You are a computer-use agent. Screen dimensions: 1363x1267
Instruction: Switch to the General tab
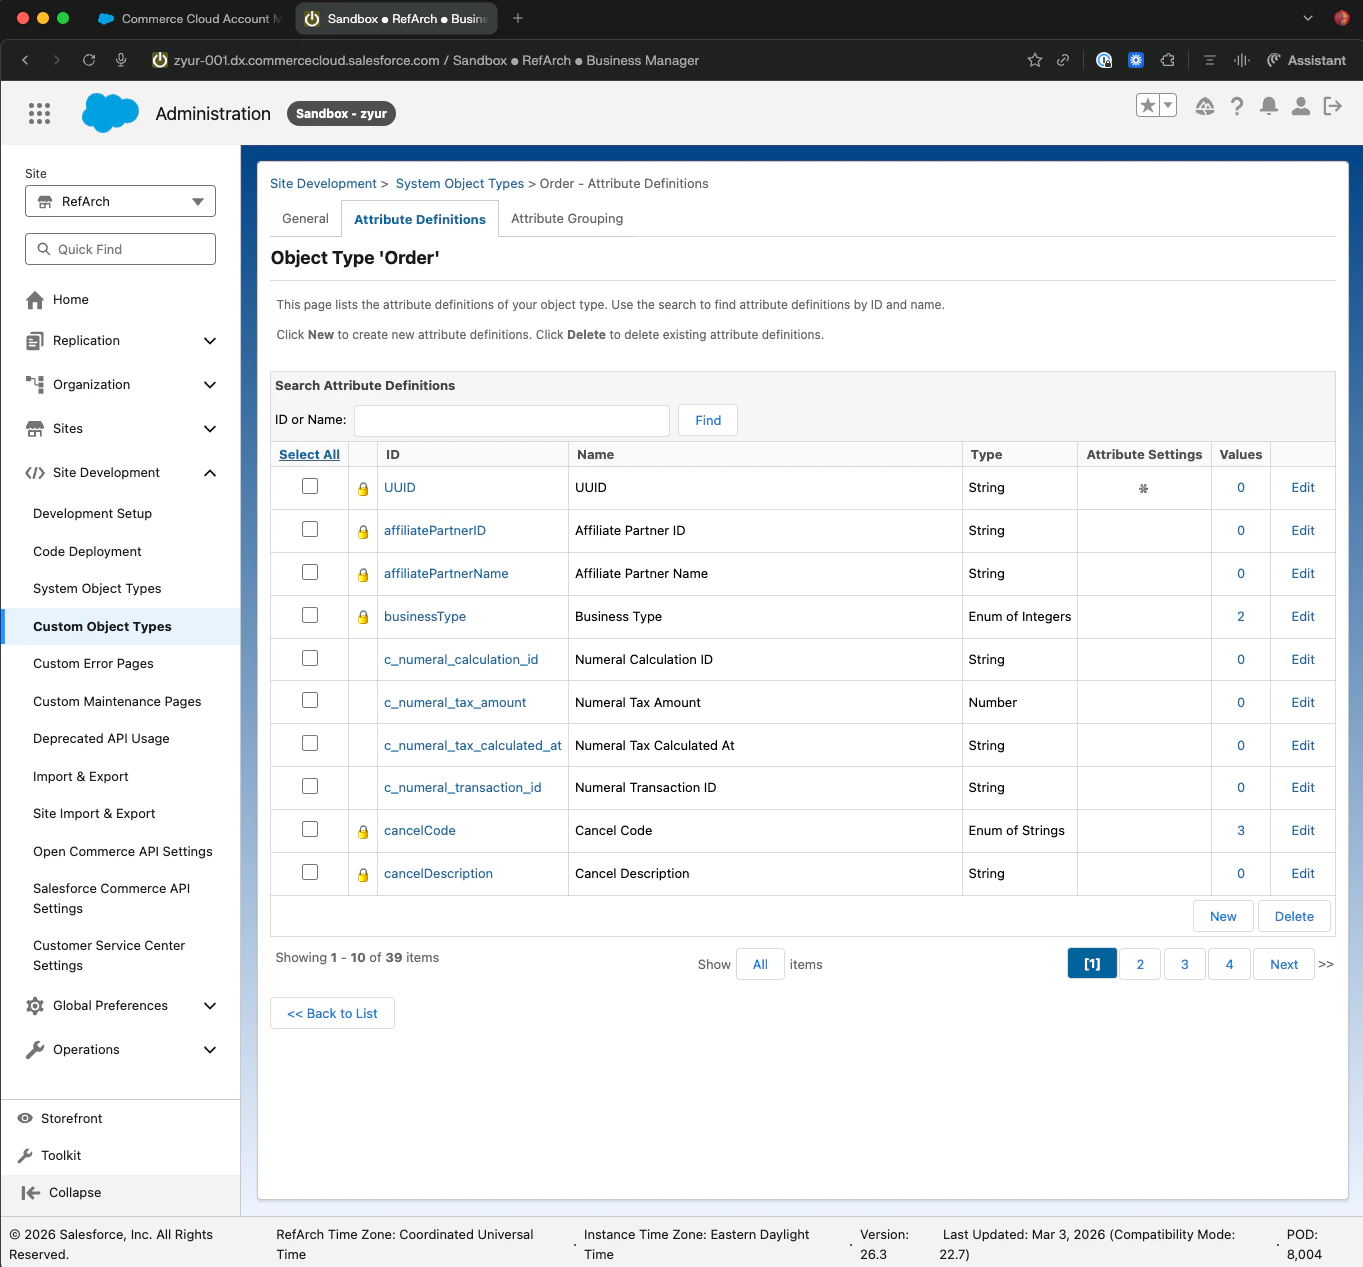[305, 218]
